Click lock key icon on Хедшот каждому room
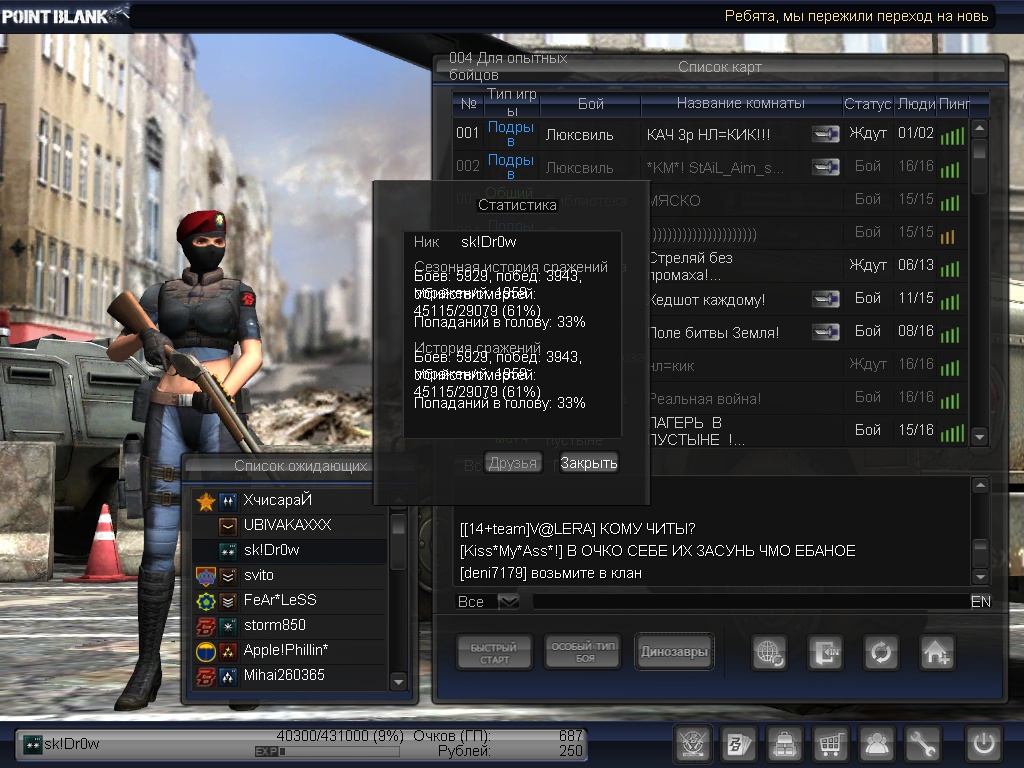 click(825, 299)
